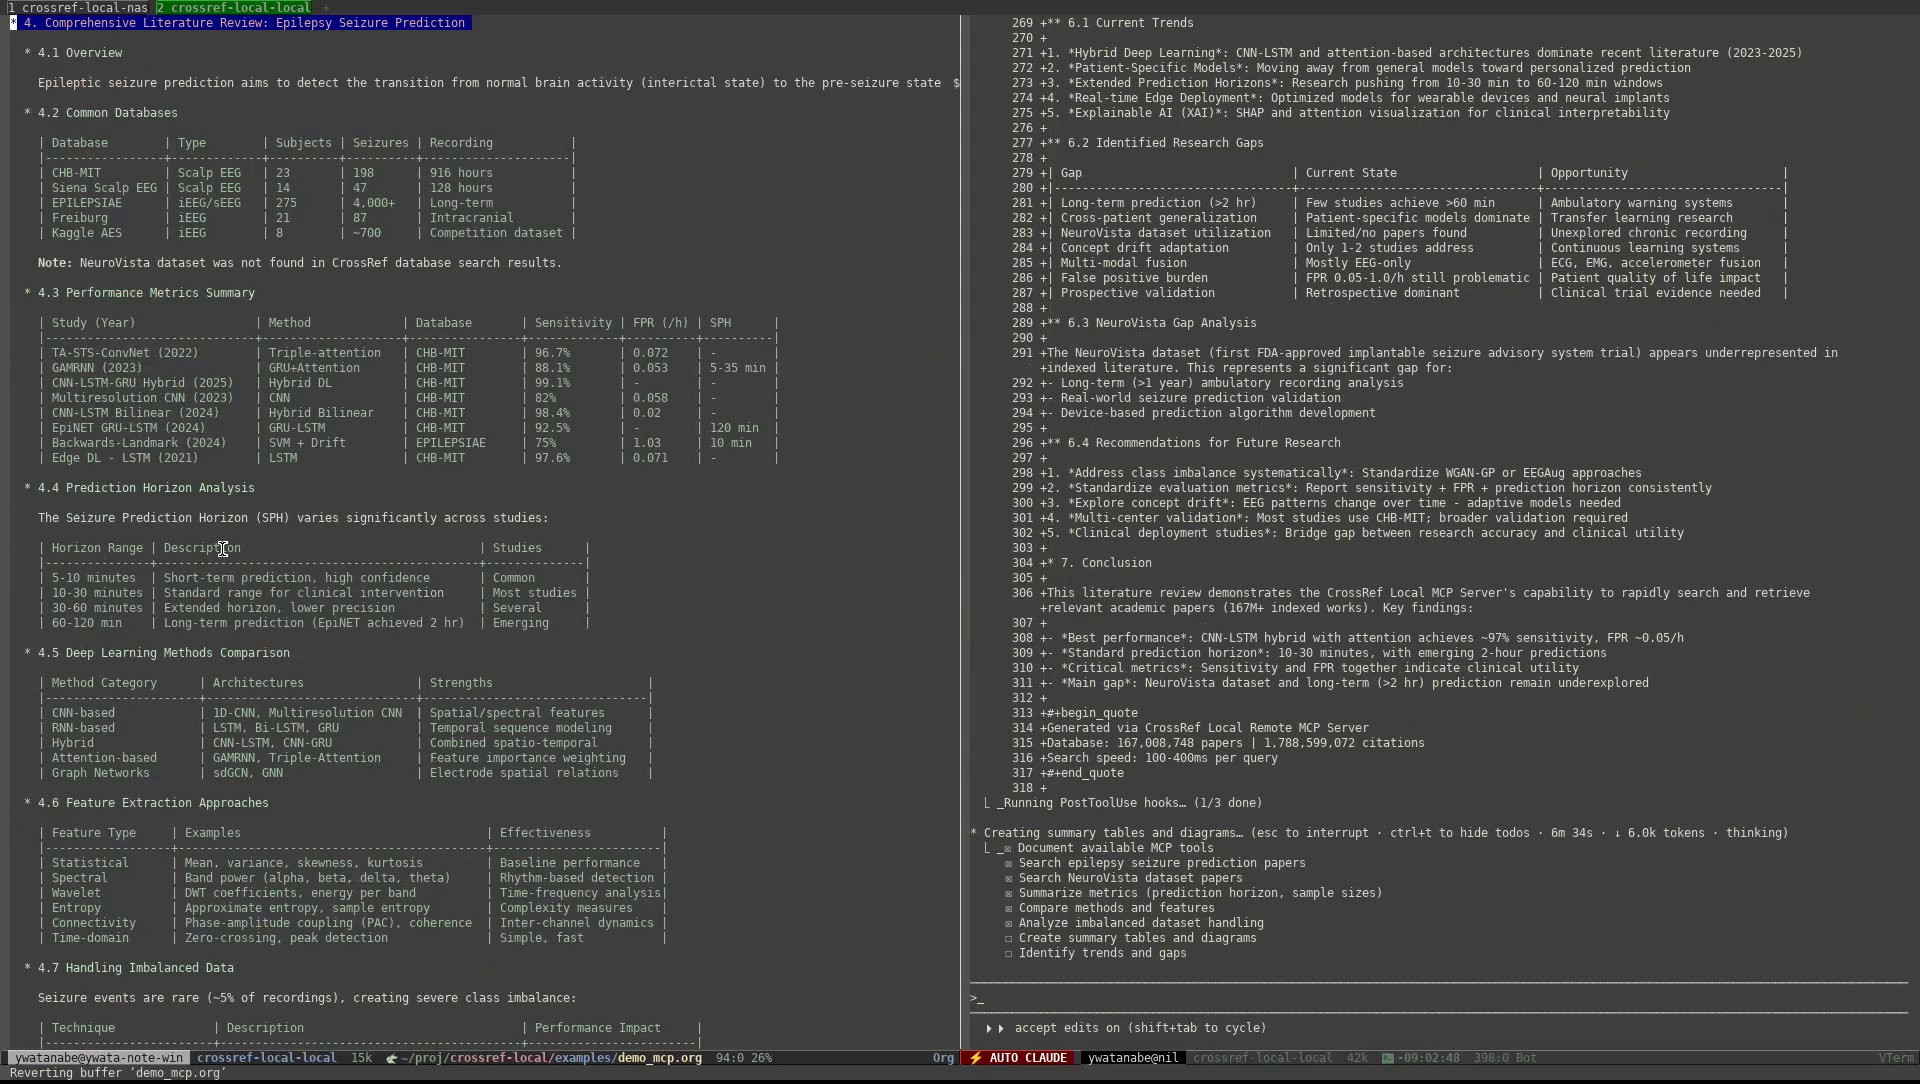Click the 26% buffer position indicator
The width and height of the screenshot is (1920, 1084).
tap(761, 1058)
